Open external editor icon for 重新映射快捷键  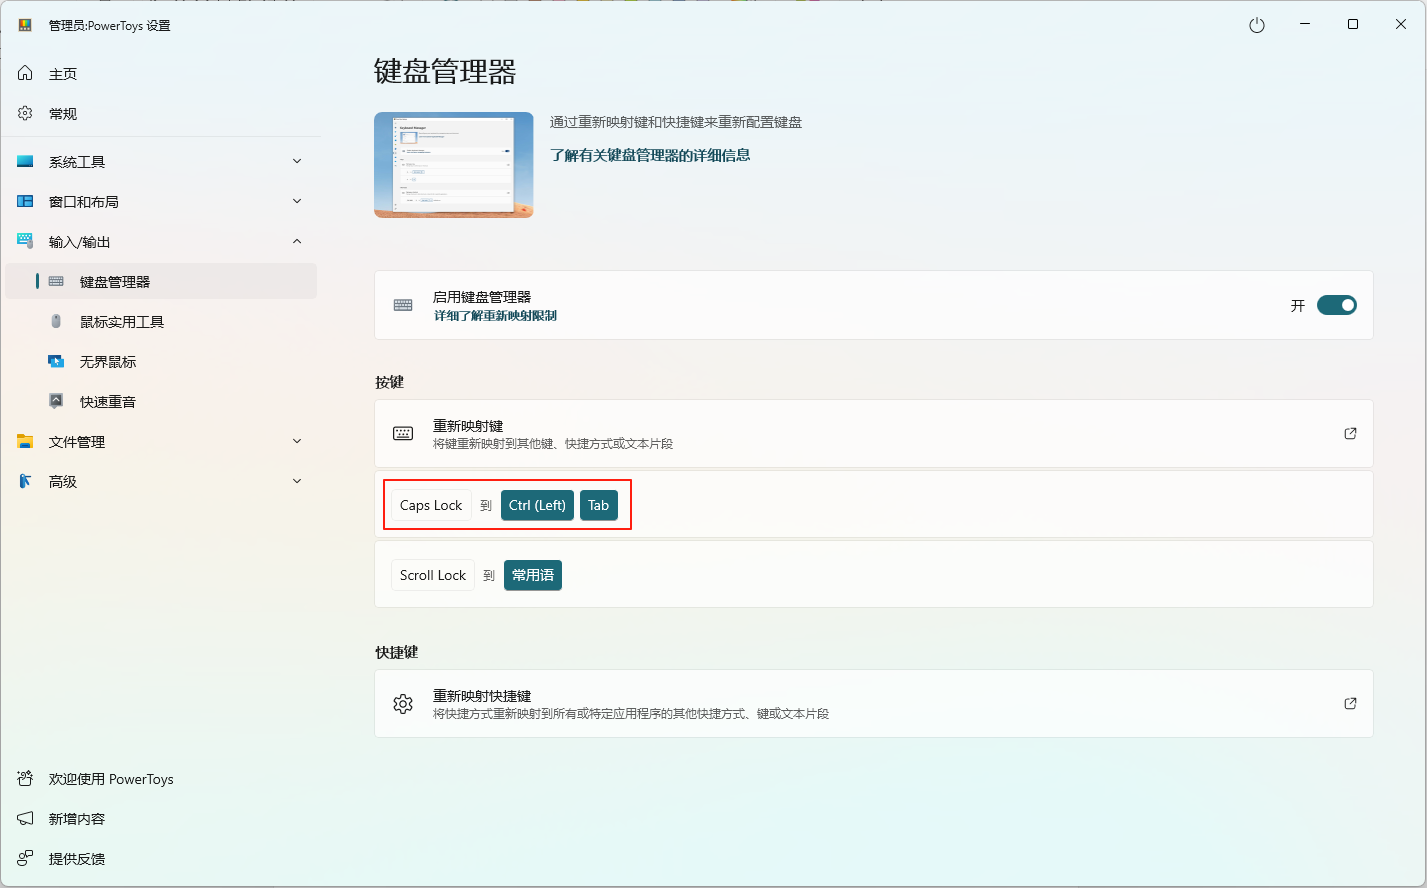tap(1350, 703)
